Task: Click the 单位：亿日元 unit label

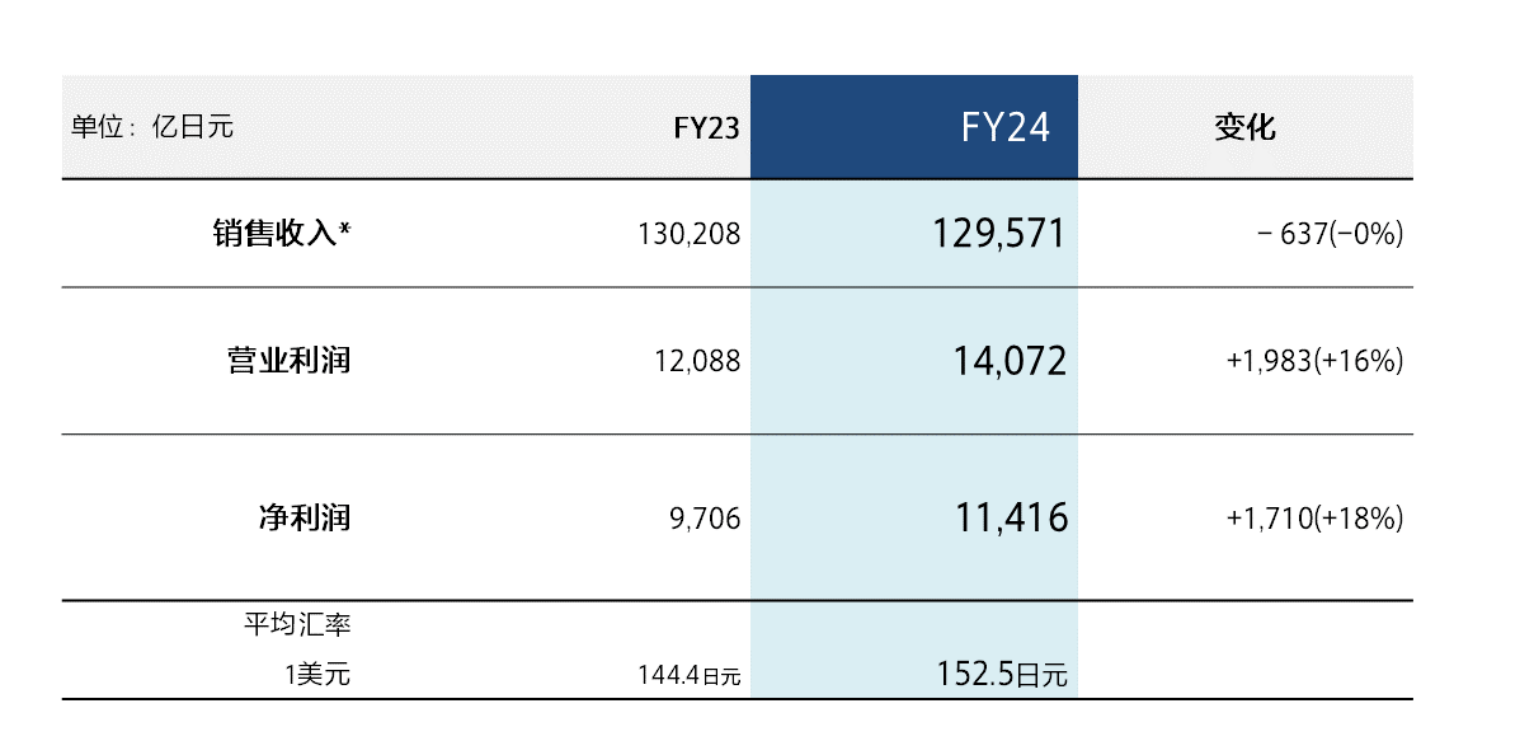Action: pos(152,128)
